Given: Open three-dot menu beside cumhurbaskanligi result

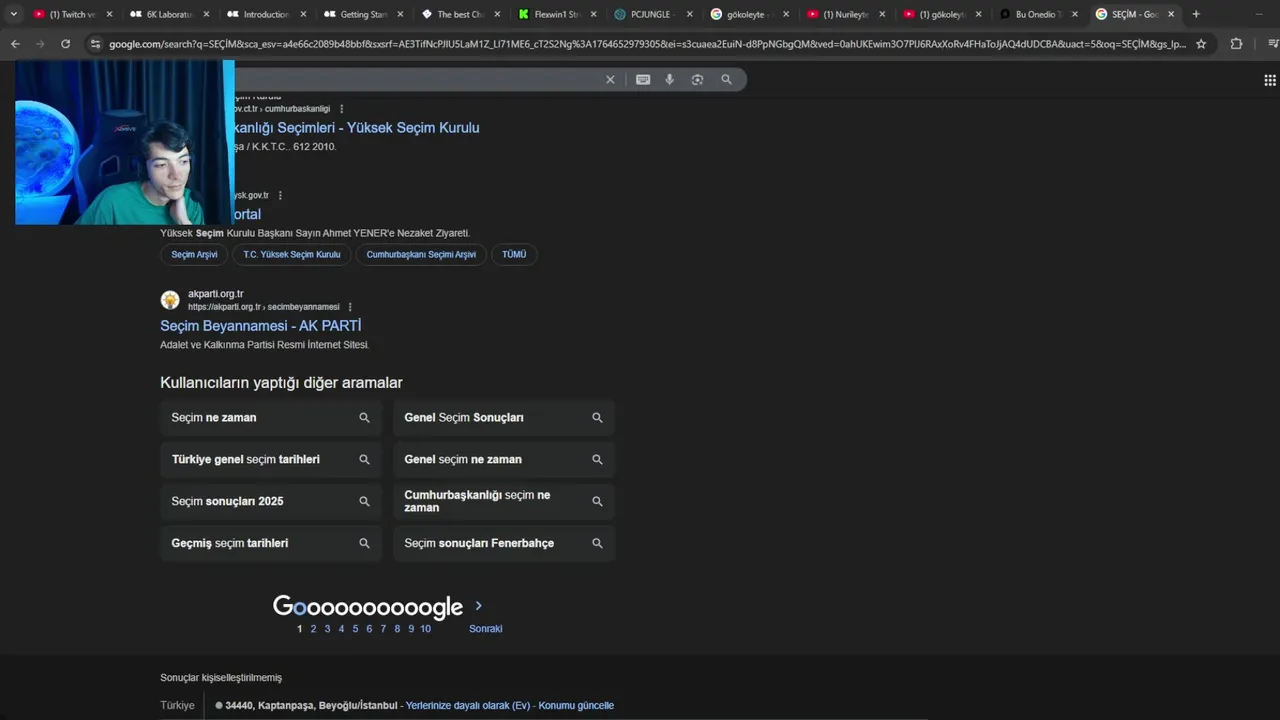Looking at the screenshot, I should [342, 109].
